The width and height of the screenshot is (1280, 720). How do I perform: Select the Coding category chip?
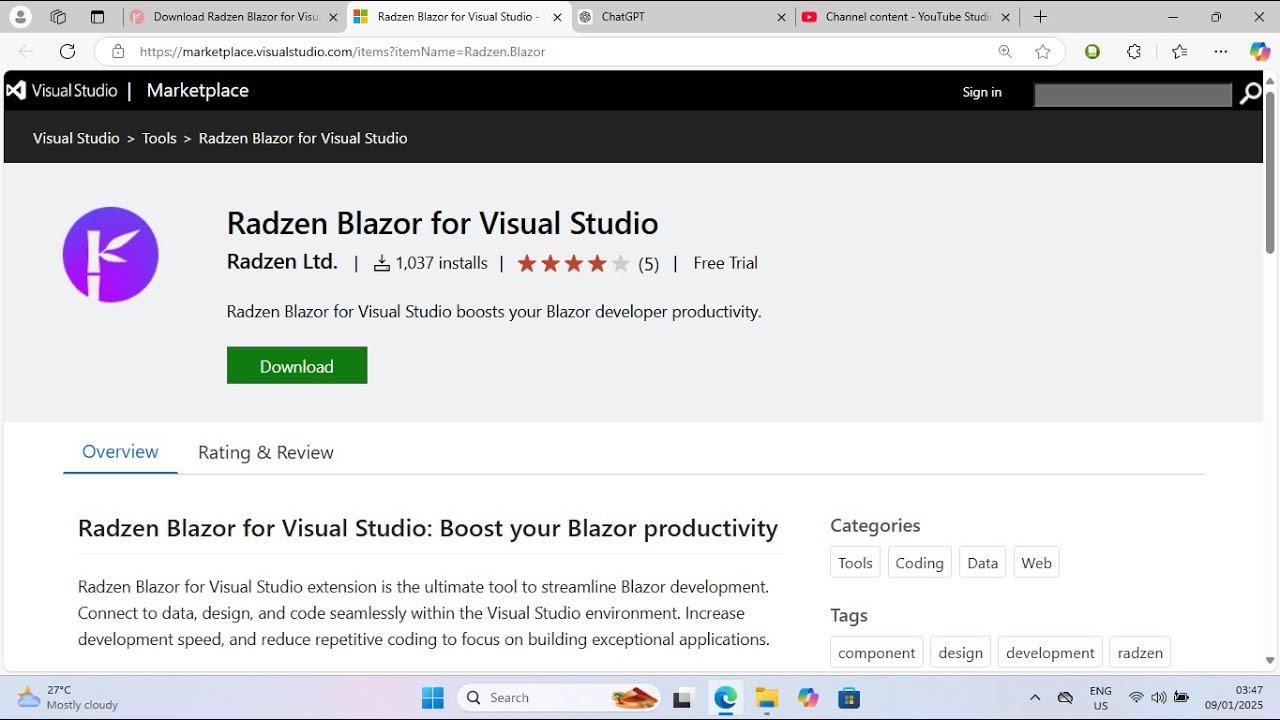click(920, 563)
